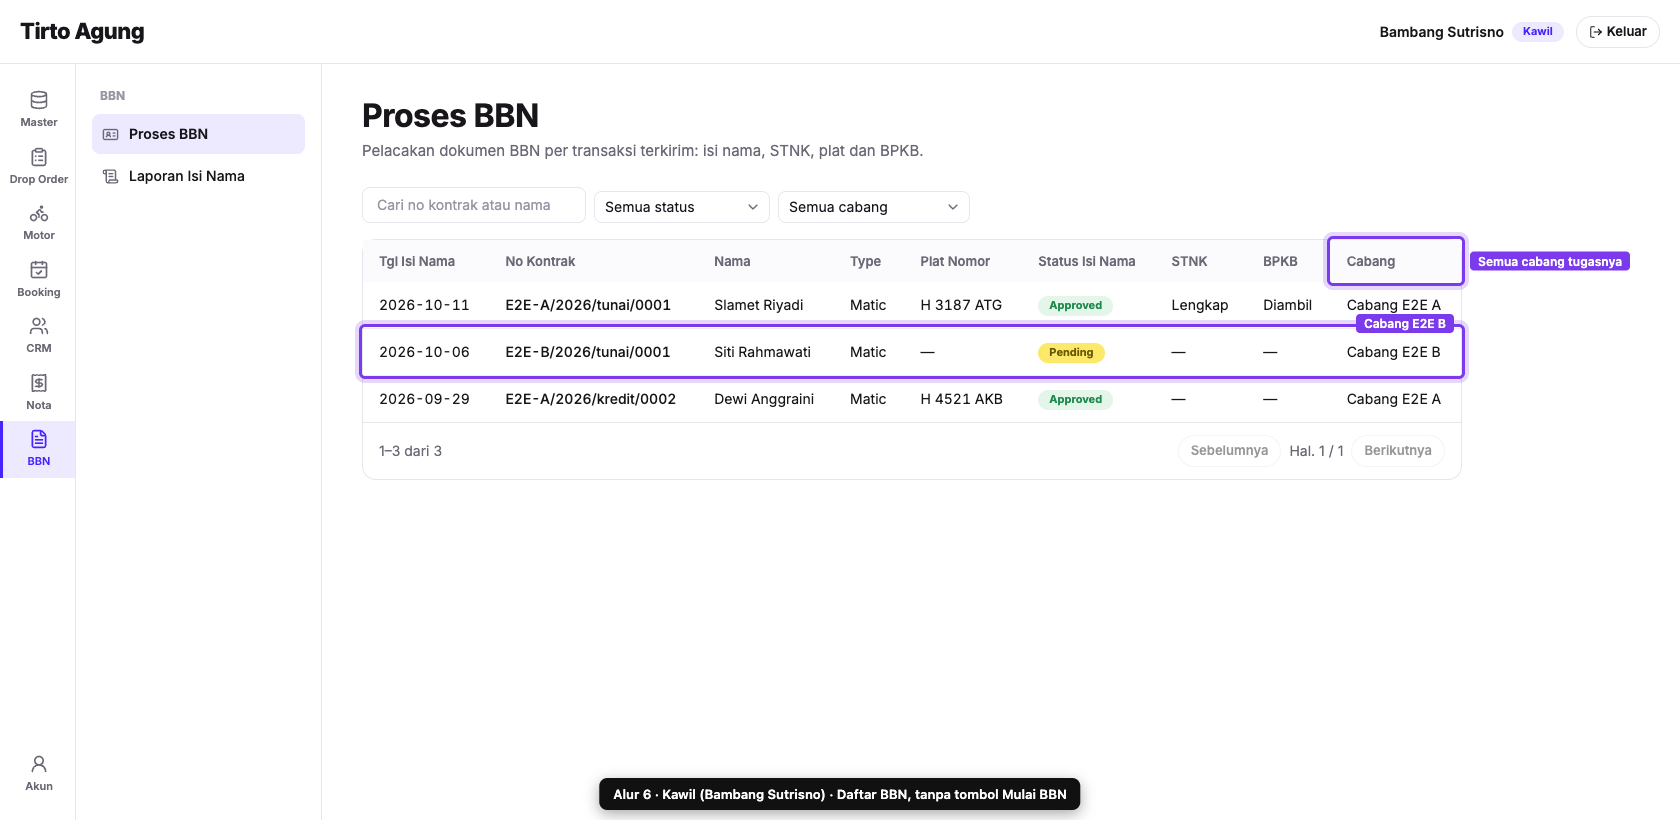Click the Sebelumnya pagination button

(x=1229, y=451)
